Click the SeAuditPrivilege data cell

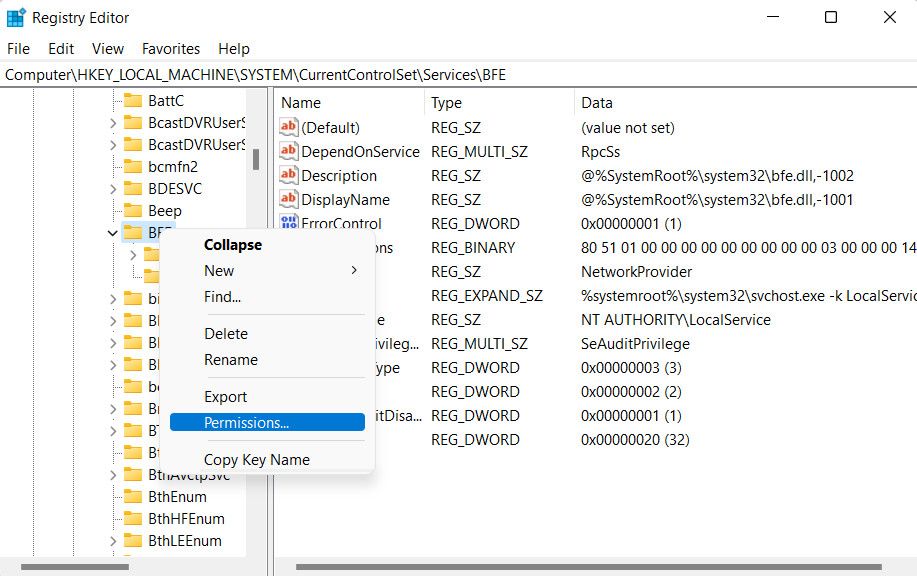(635, 343)
